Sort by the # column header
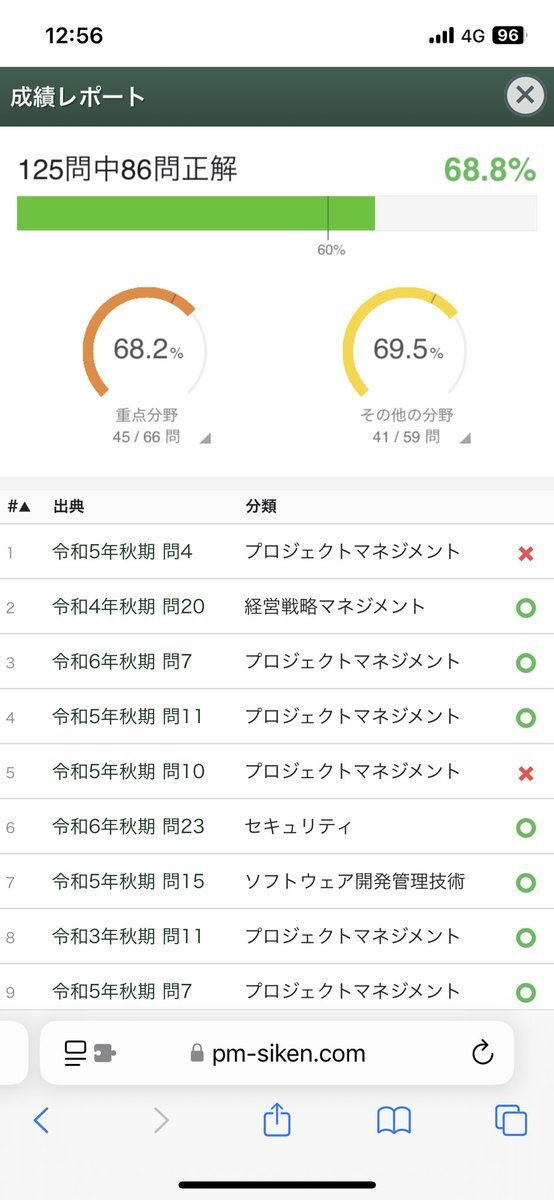 click(19, 506)
